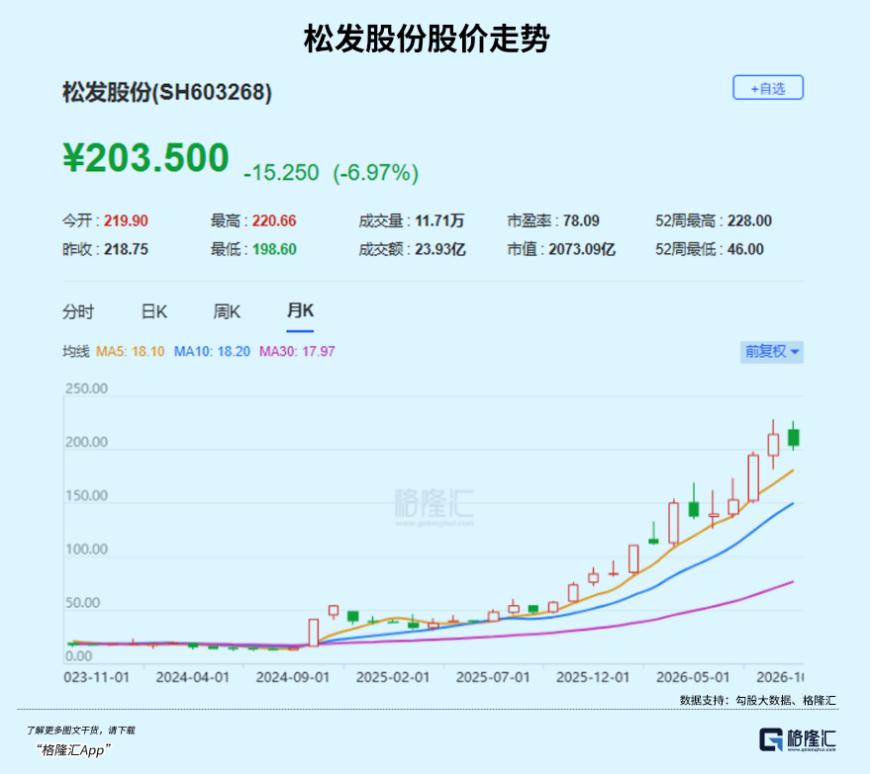Click the 数据支持 credit text

point(758,700)
